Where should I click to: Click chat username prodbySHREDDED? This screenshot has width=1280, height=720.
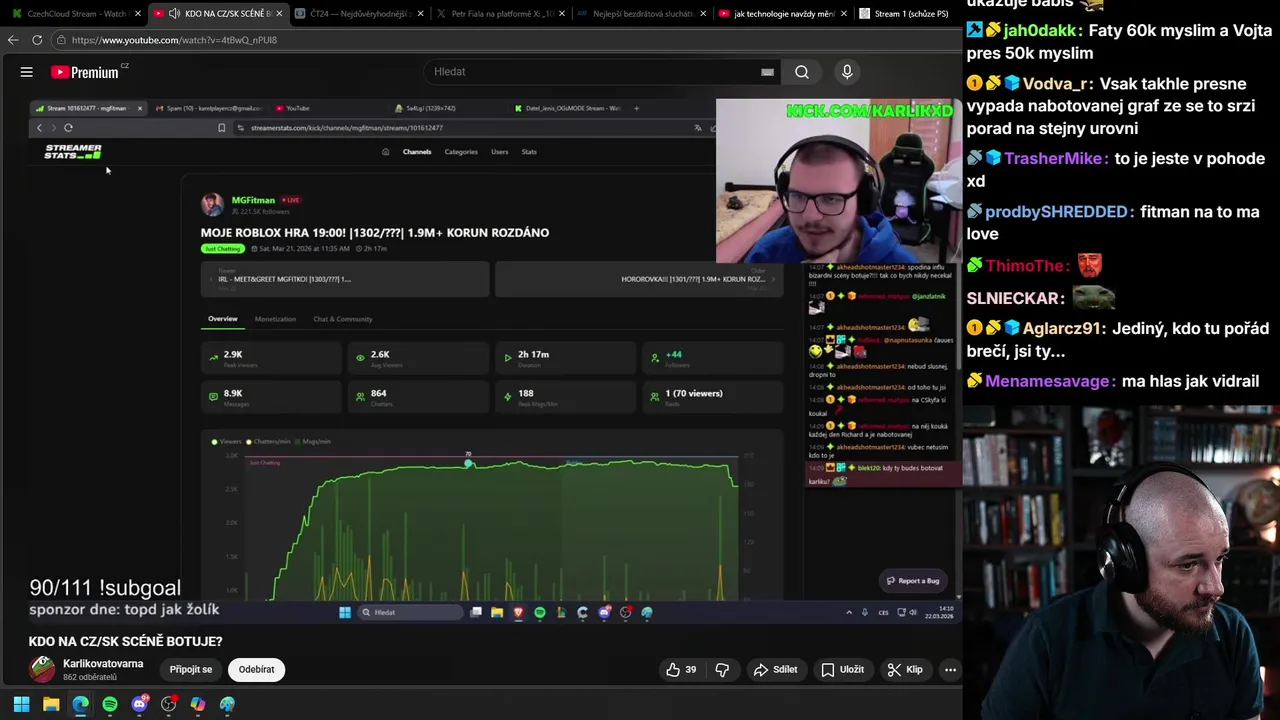coord(1056,212)
